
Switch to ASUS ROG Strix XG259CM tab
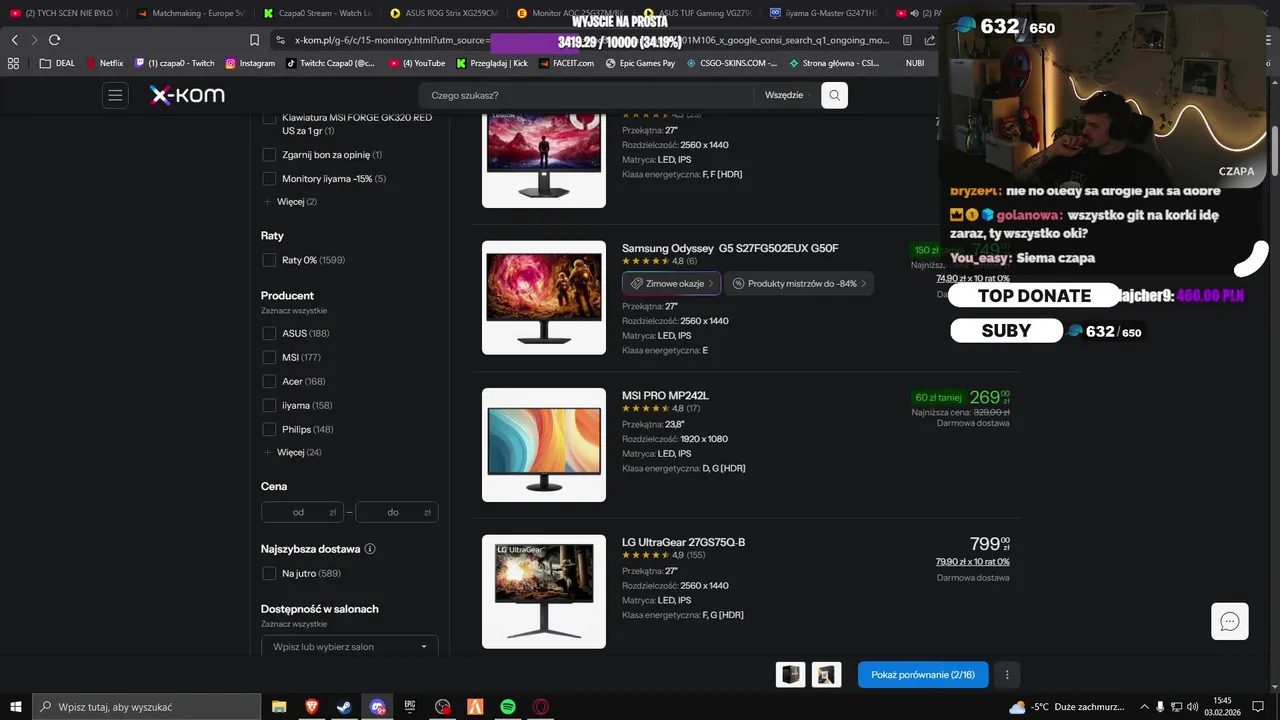[444, 13]
